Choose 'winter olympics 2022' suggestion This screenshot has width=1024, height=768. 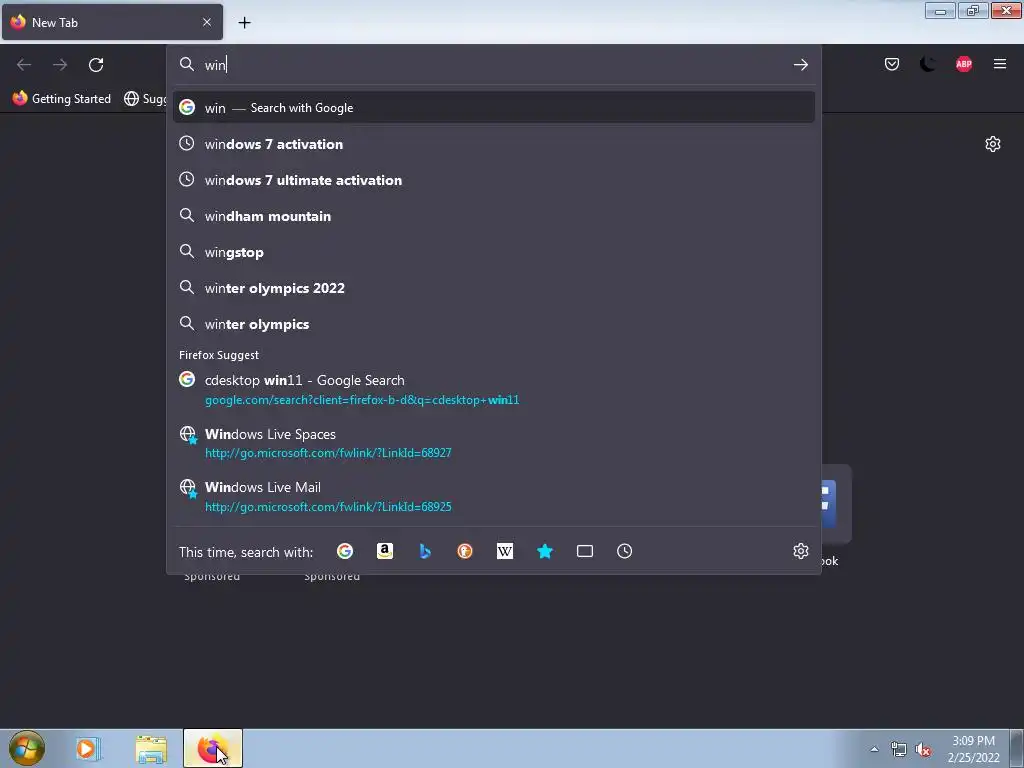[494, 287]
